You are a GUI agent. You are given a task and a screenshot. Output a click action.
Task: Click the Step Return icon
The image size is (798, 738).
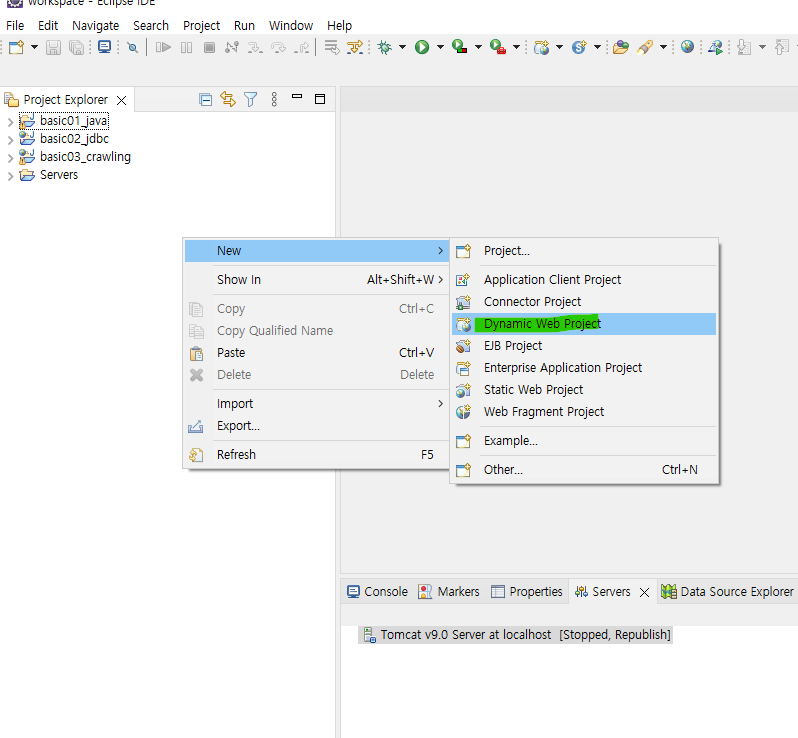[301, 47]
